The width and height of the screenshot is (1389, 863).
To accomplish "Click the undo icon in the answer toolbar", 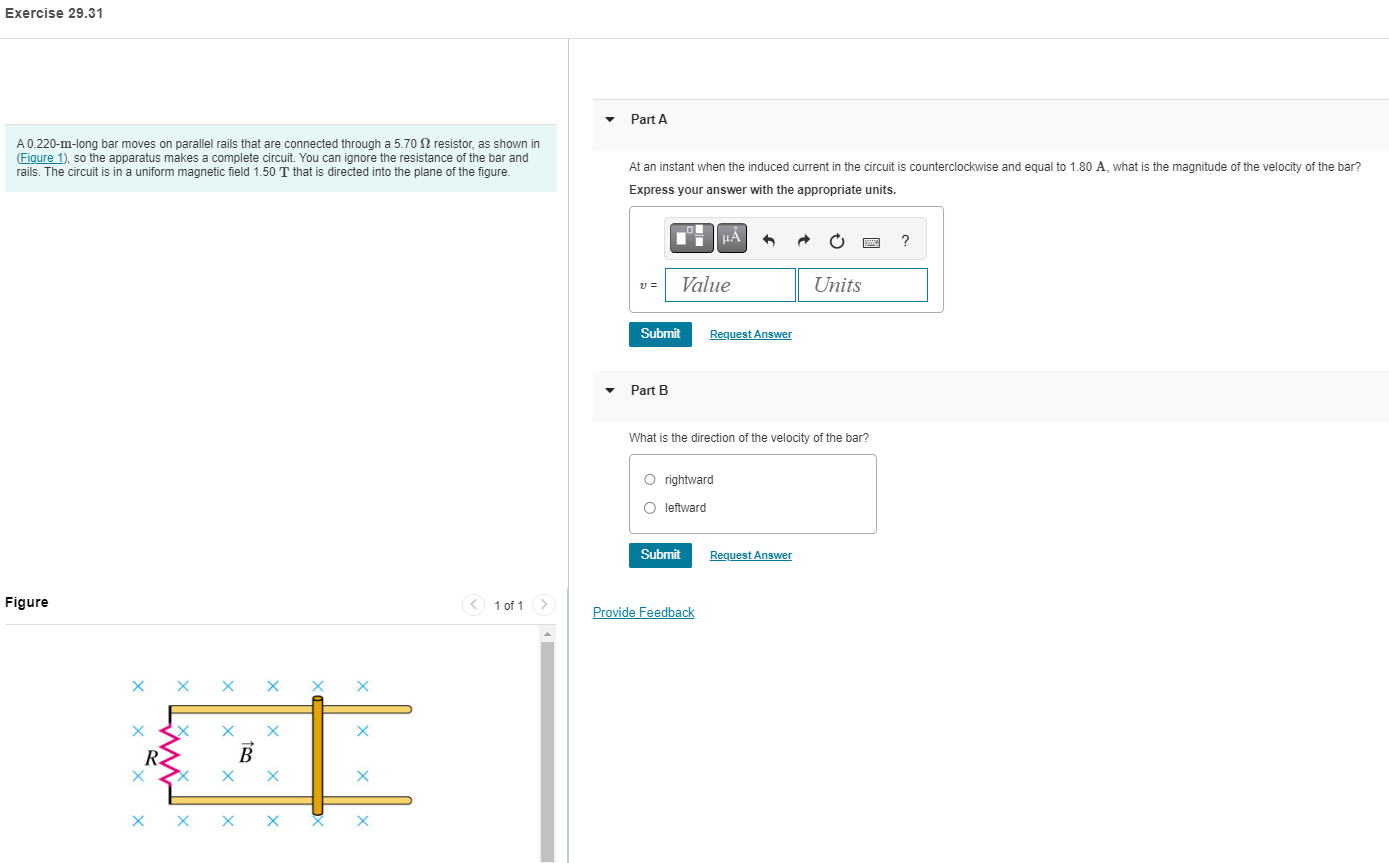I will point(768,239).
